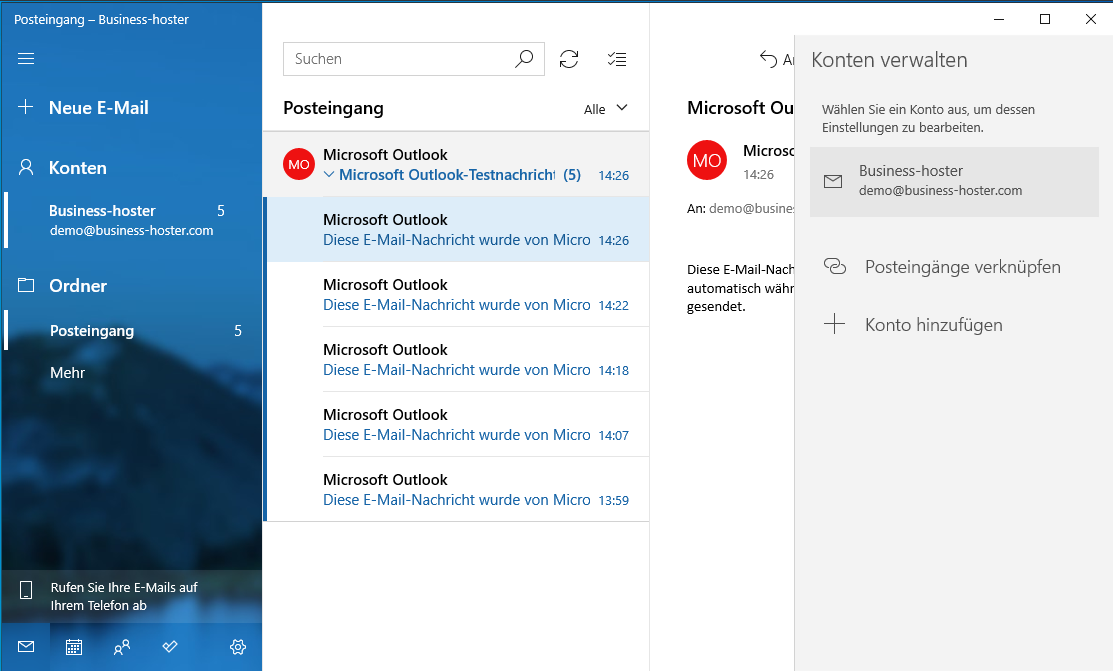Open the People contacts icon
Screen dimensions: 1113x671
pyautogui.click(x=122, y=647)
